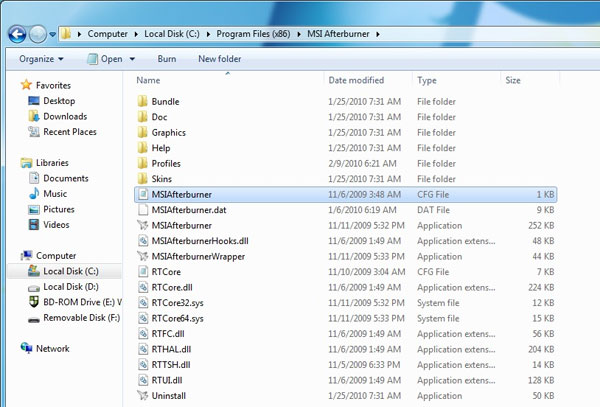This screenshot has height=407, width=600.
Task: Click the MSIAfterburnerHooks.dll file icon
Action: coord(143,241)
